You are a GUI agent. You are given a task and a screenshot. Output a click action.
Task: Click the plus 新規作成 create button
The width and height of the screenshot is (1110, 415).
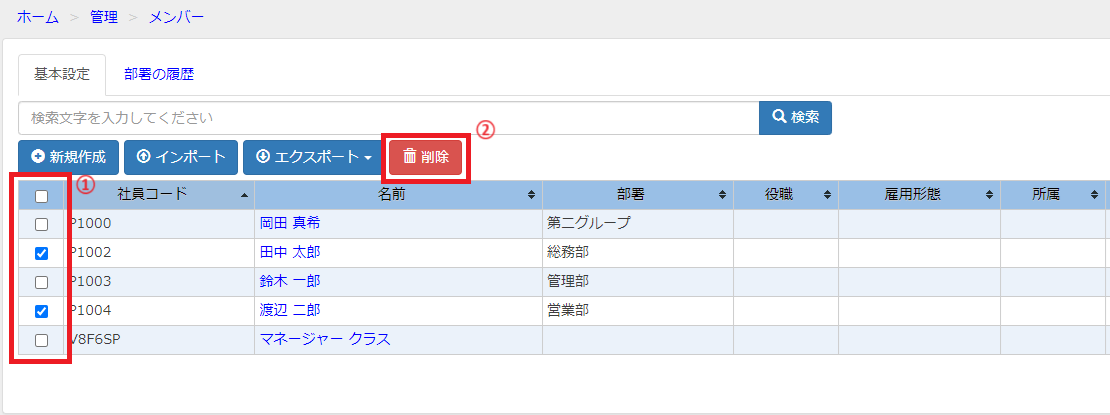tap(69, 157)
